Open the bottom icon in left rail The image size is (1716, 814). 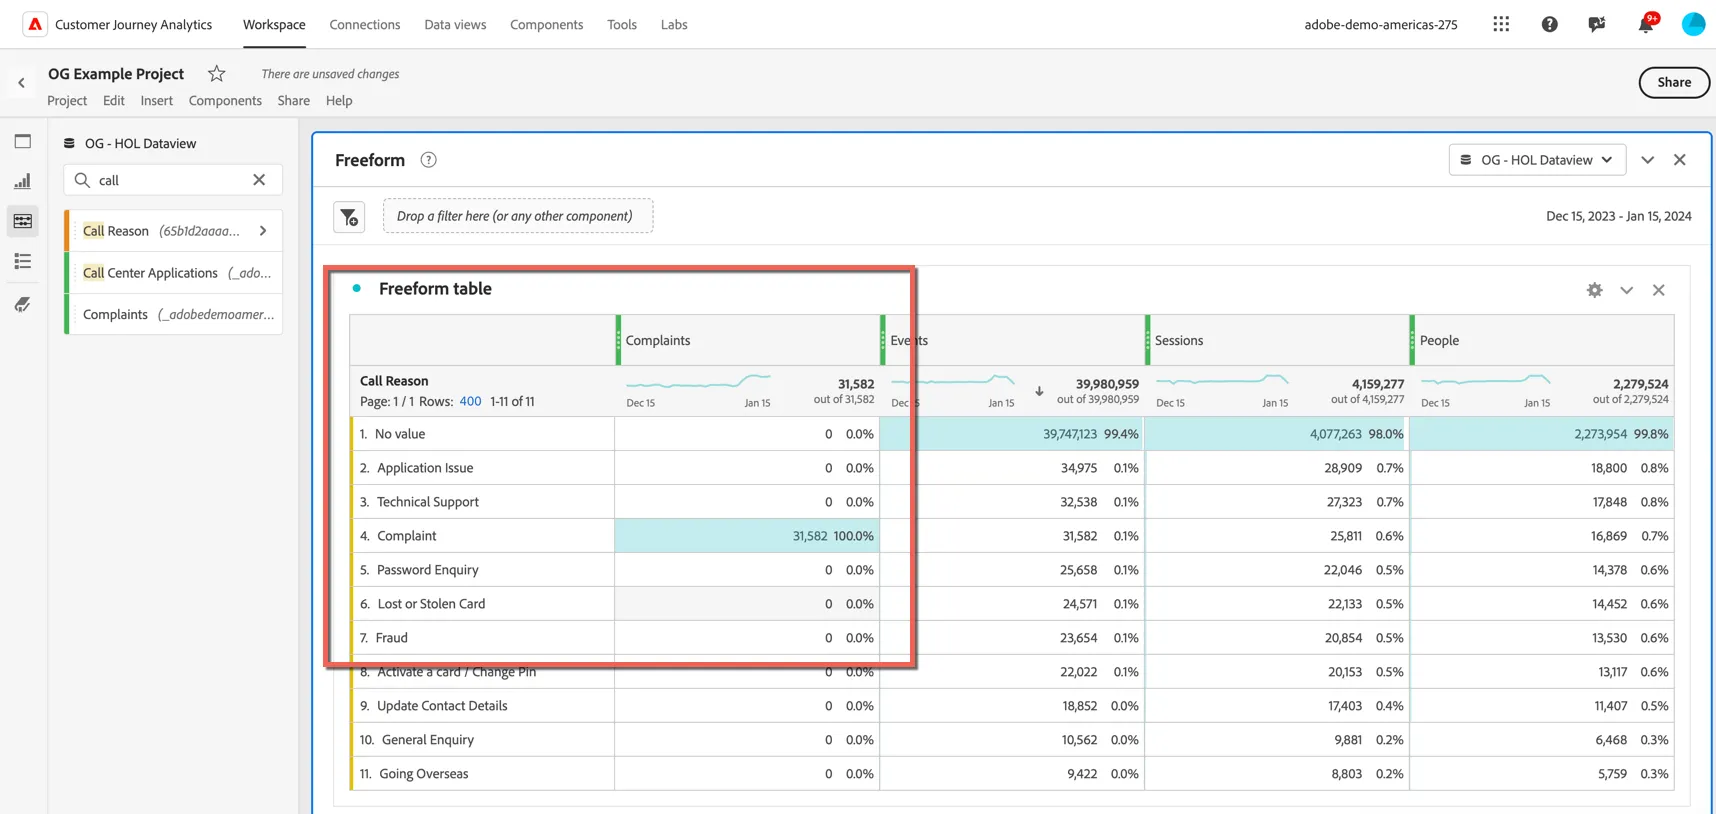tap(23, 304)
